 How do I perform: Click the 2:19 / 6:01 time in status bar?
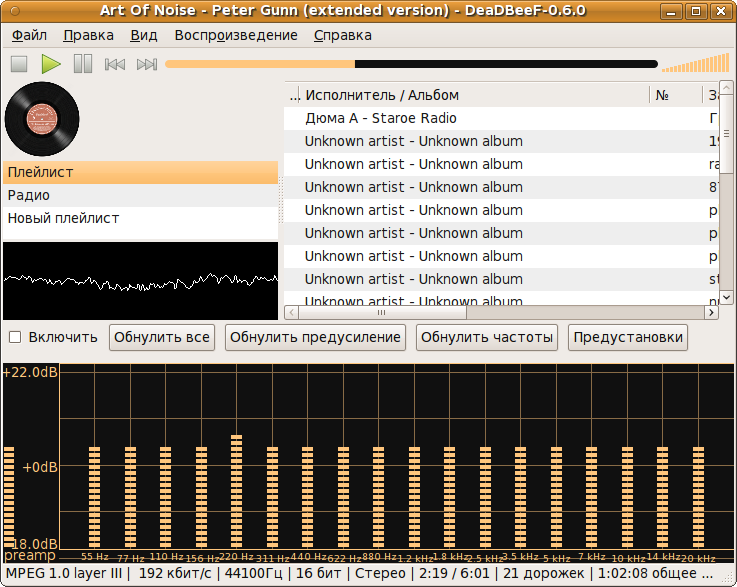pos(454,574)
